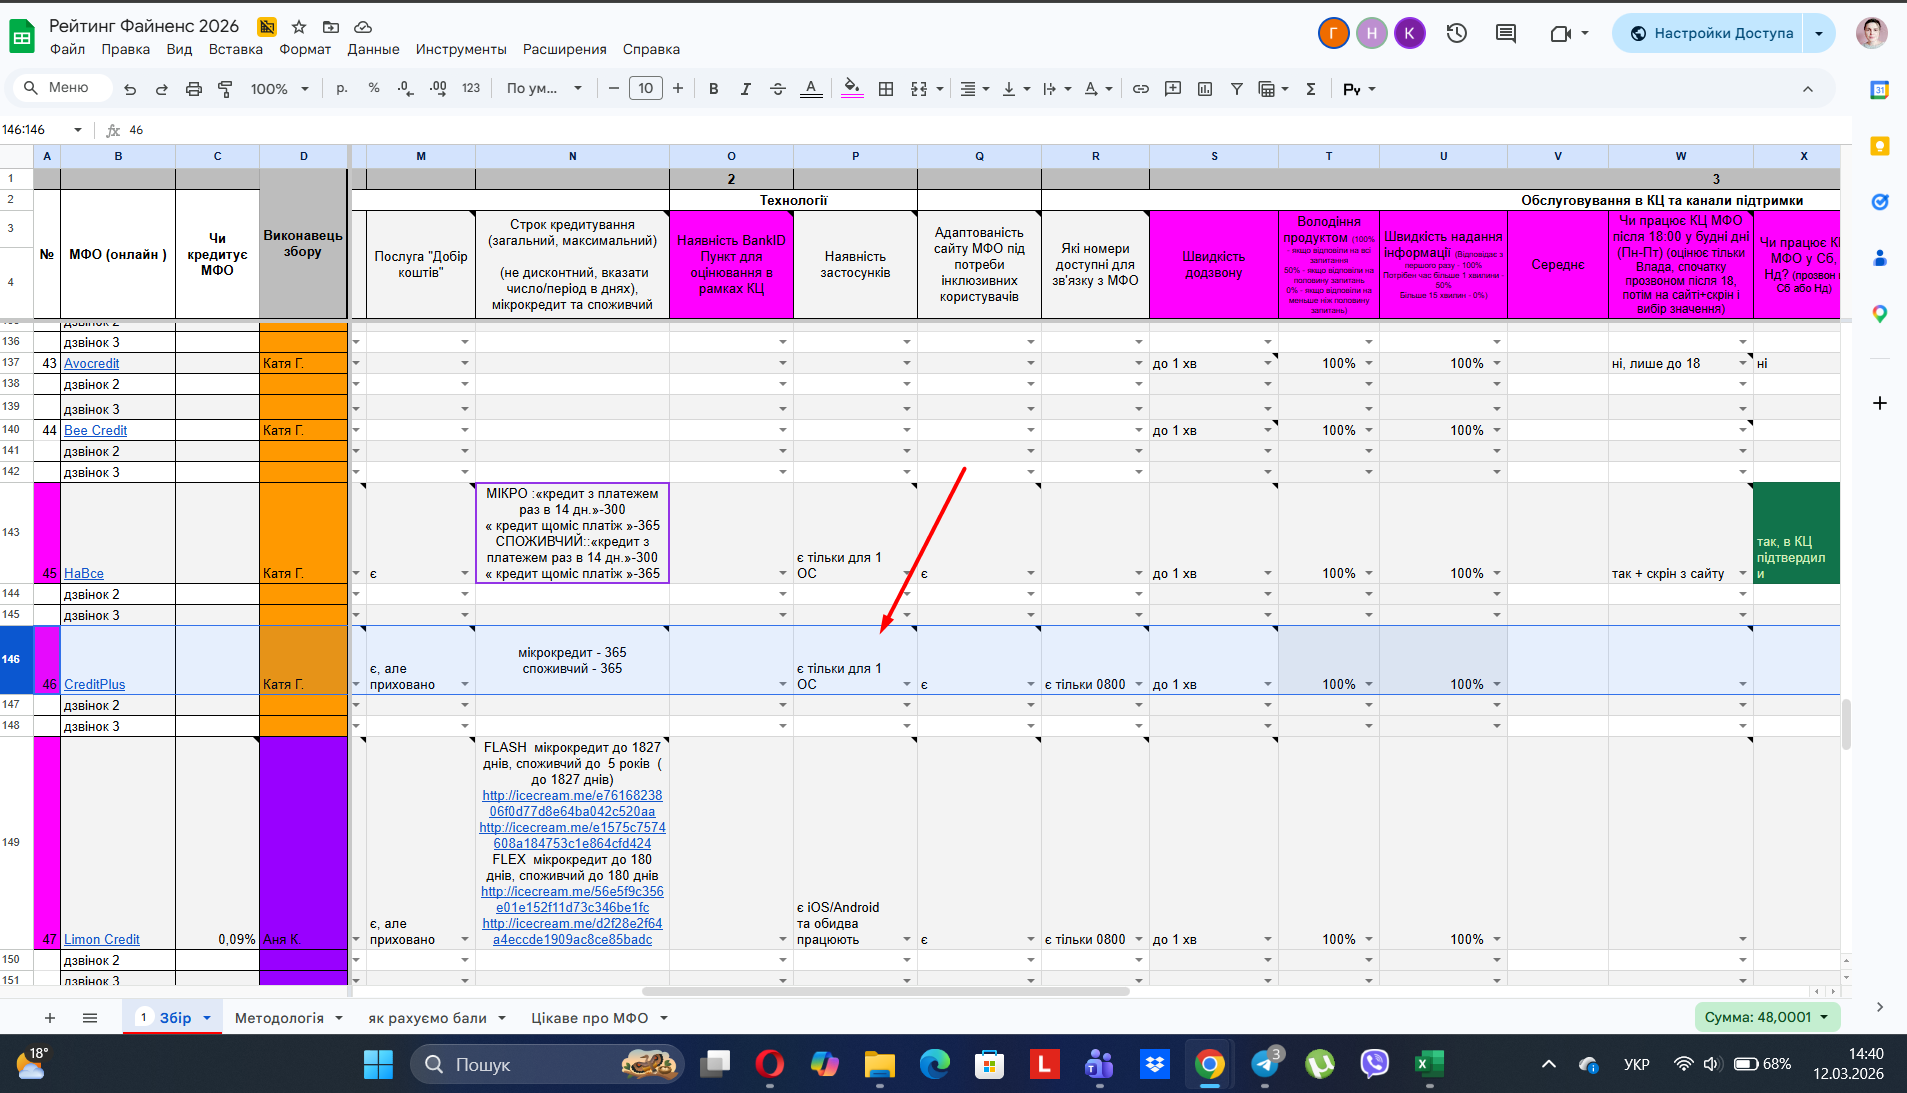Click the Undo arrow icon
The height and width of the screenshot is (1093, 1907).
[x=130, y=89]
